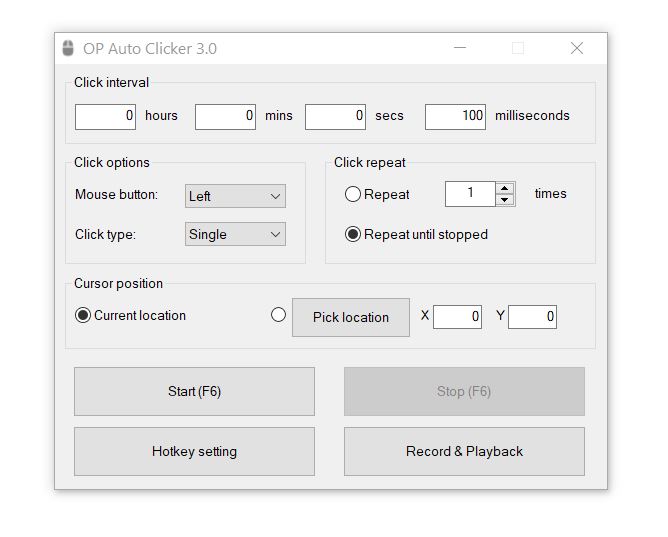Image resolution: width=668 pixels, height=537 pixels.
Task: Open the Mouse button dropdown
Action: 235,196
